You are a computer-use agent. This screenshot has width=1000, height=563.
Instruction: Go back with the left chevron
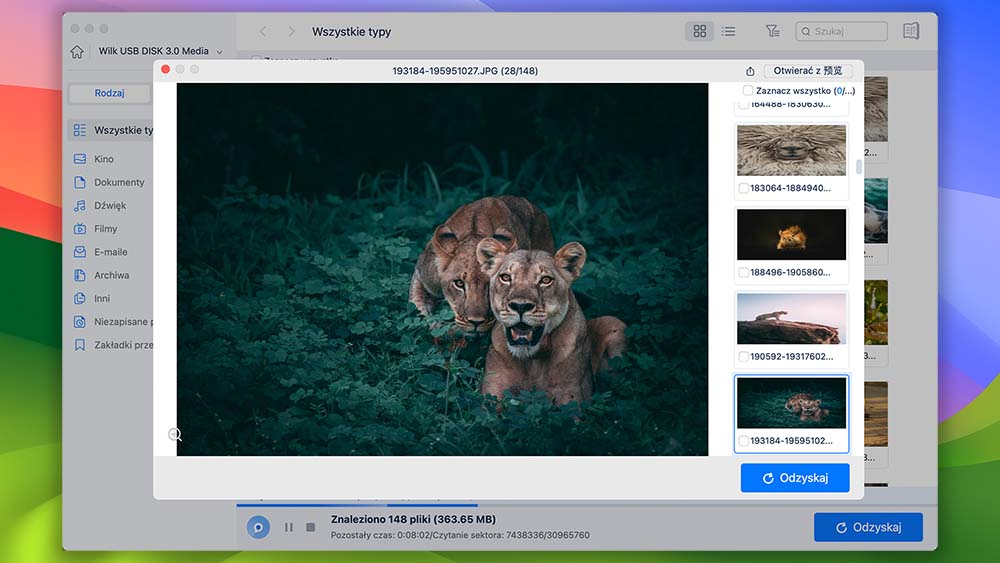[263, 31]
